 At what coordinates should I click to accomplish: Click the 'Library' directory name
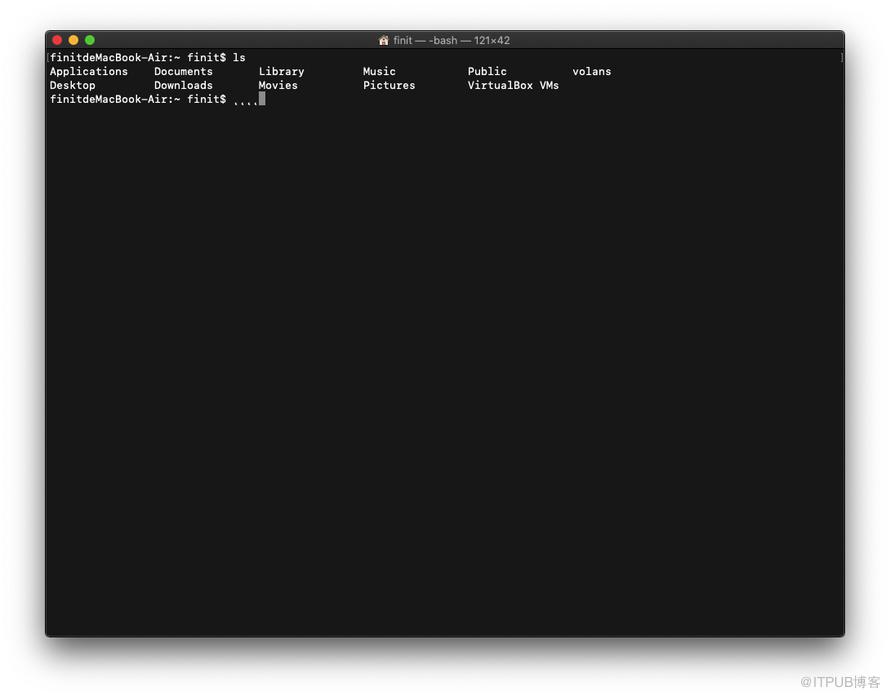[282, 72]
